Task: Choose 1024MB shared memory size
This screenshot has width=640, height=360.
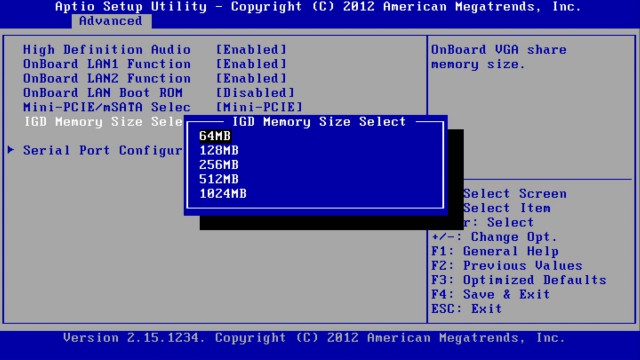Action: pyautogui.click(x=223, y=193)
